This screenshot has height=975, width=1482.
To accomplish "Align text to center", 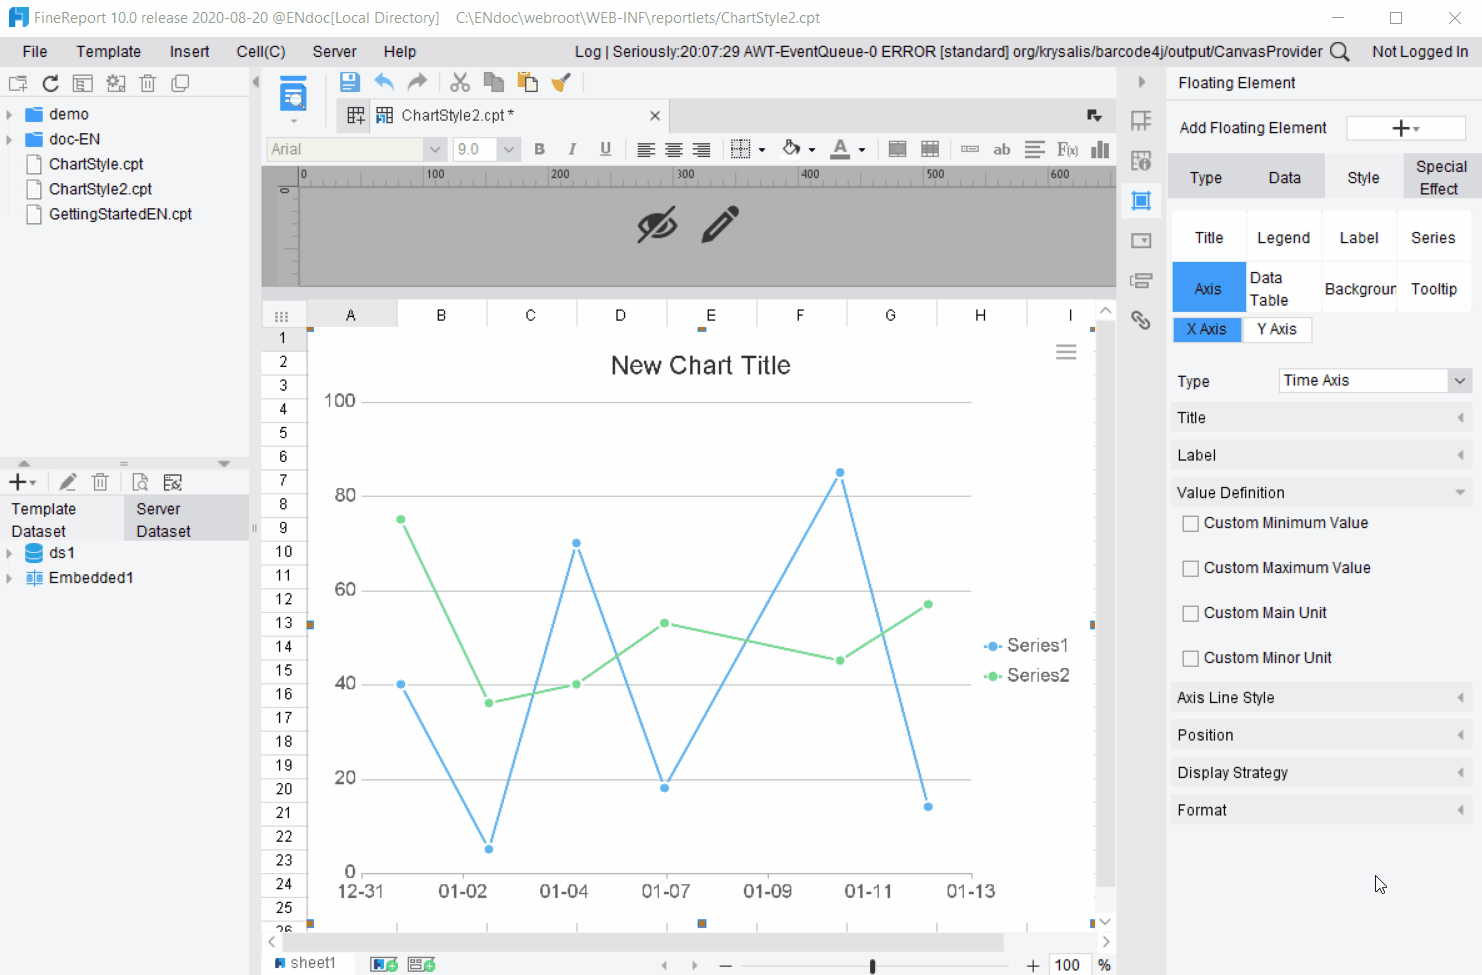I will [x=674, y=149].
